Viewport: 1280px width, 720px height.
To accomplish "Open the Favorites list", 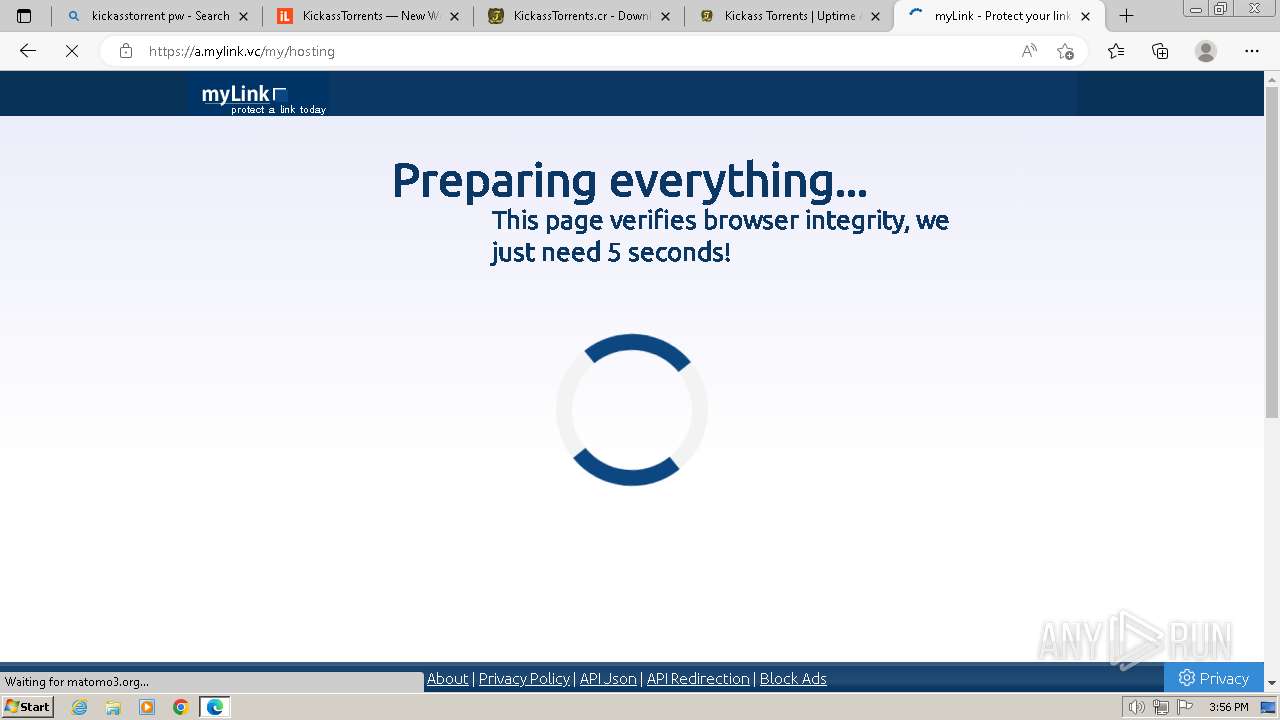I will tap(1116, 51).
